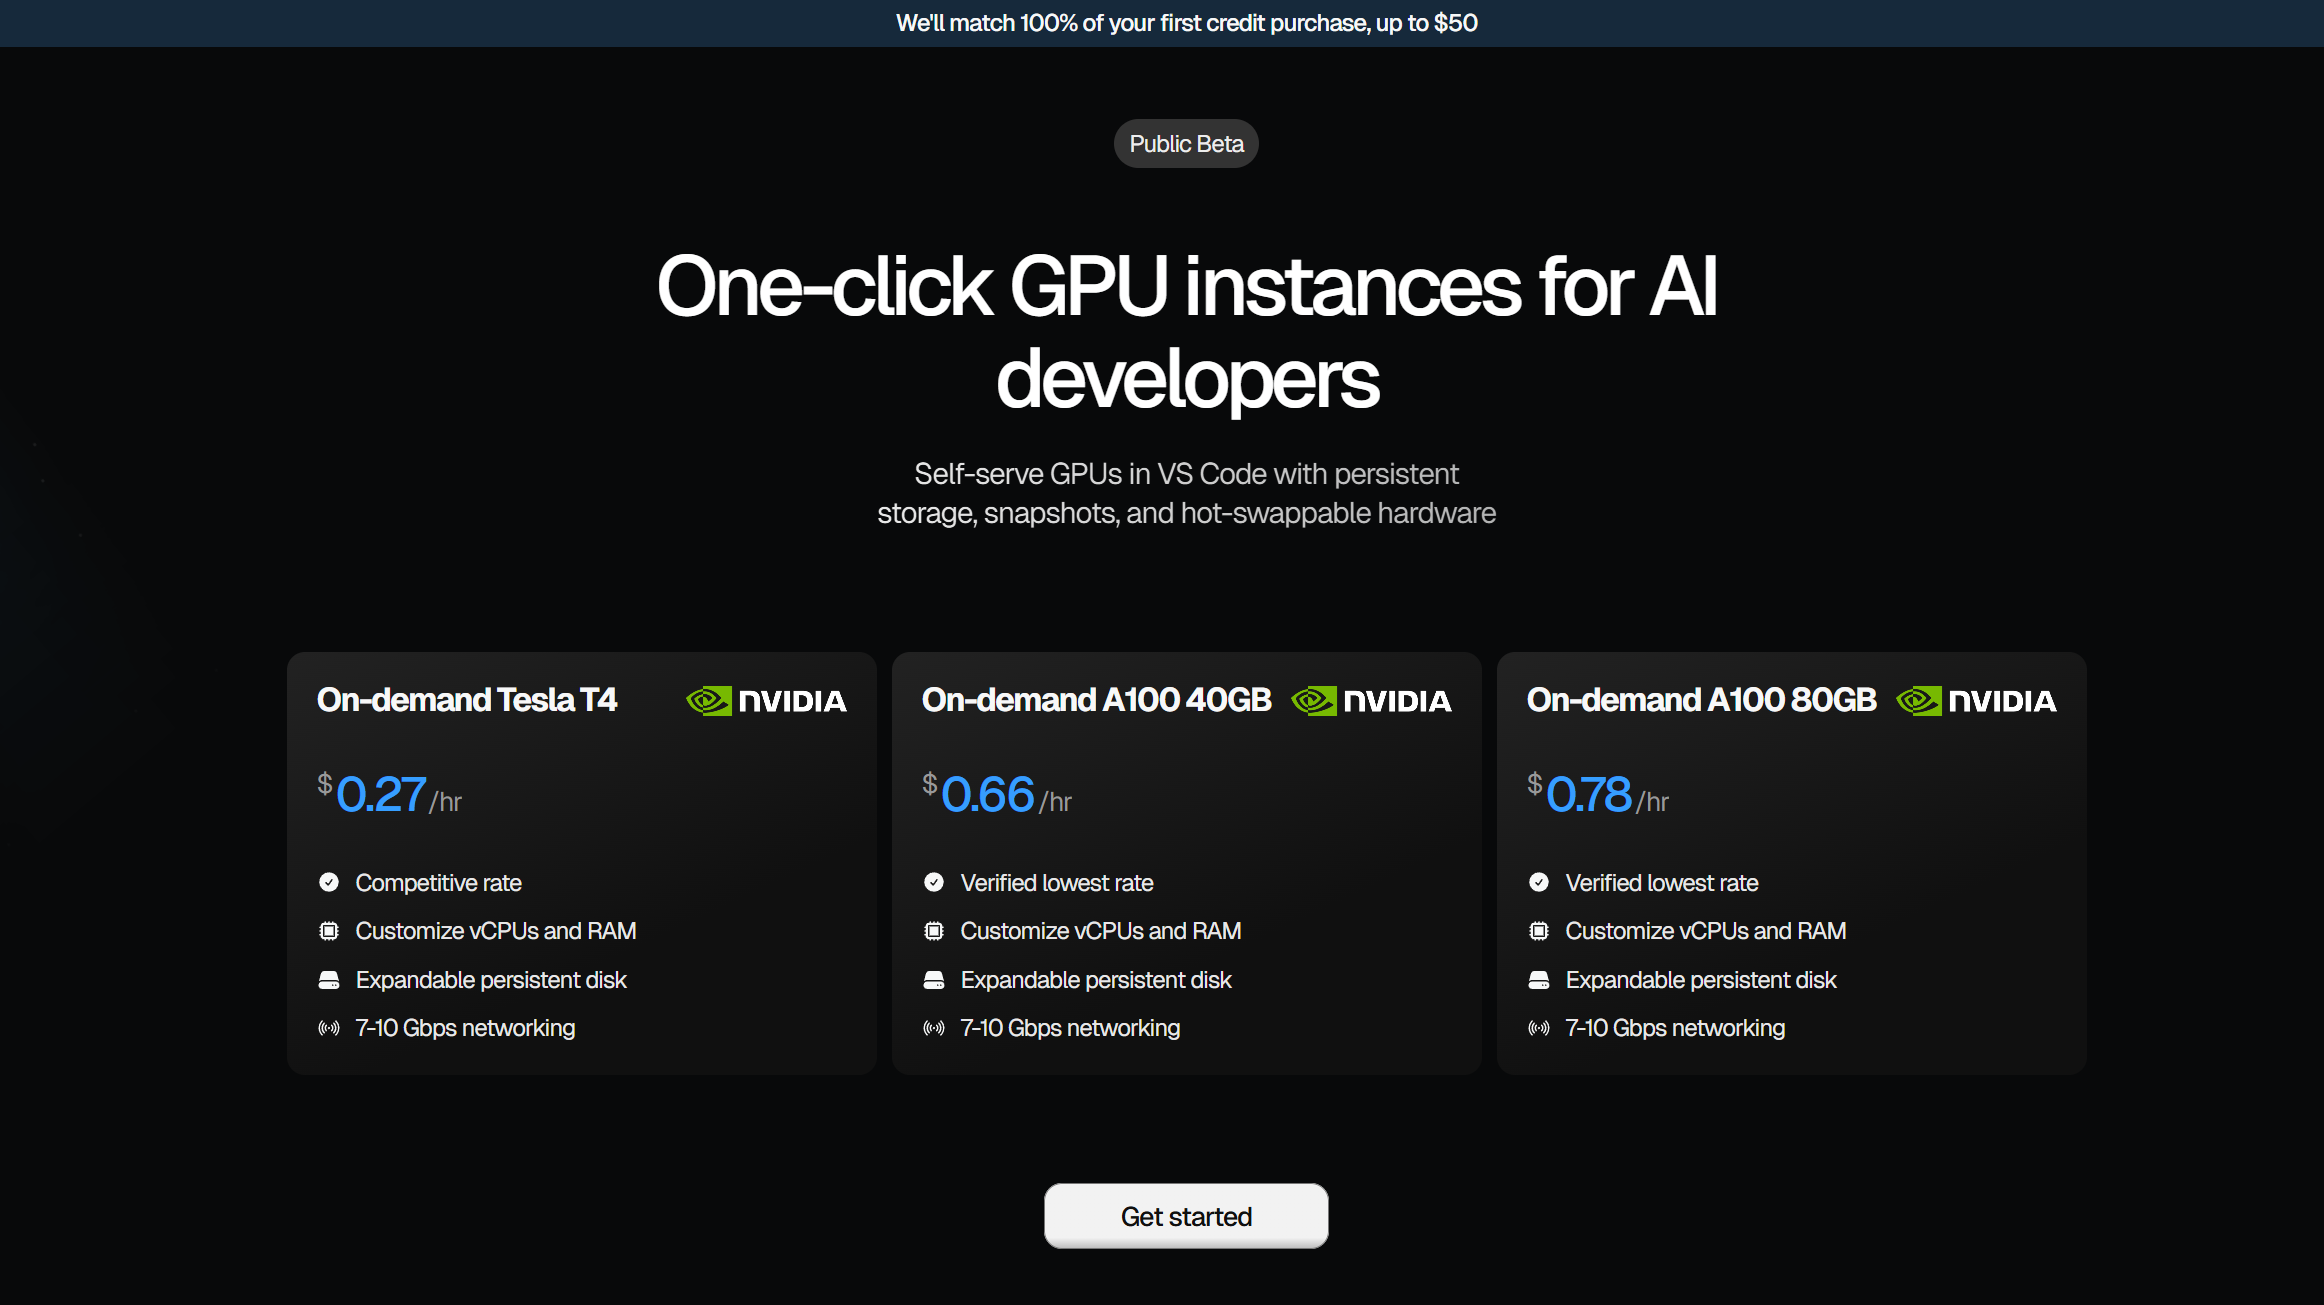Click NVIDIA logo on Tesla T4 card
Screen dimensions: 2324x1305
click(x=766, y=701)
